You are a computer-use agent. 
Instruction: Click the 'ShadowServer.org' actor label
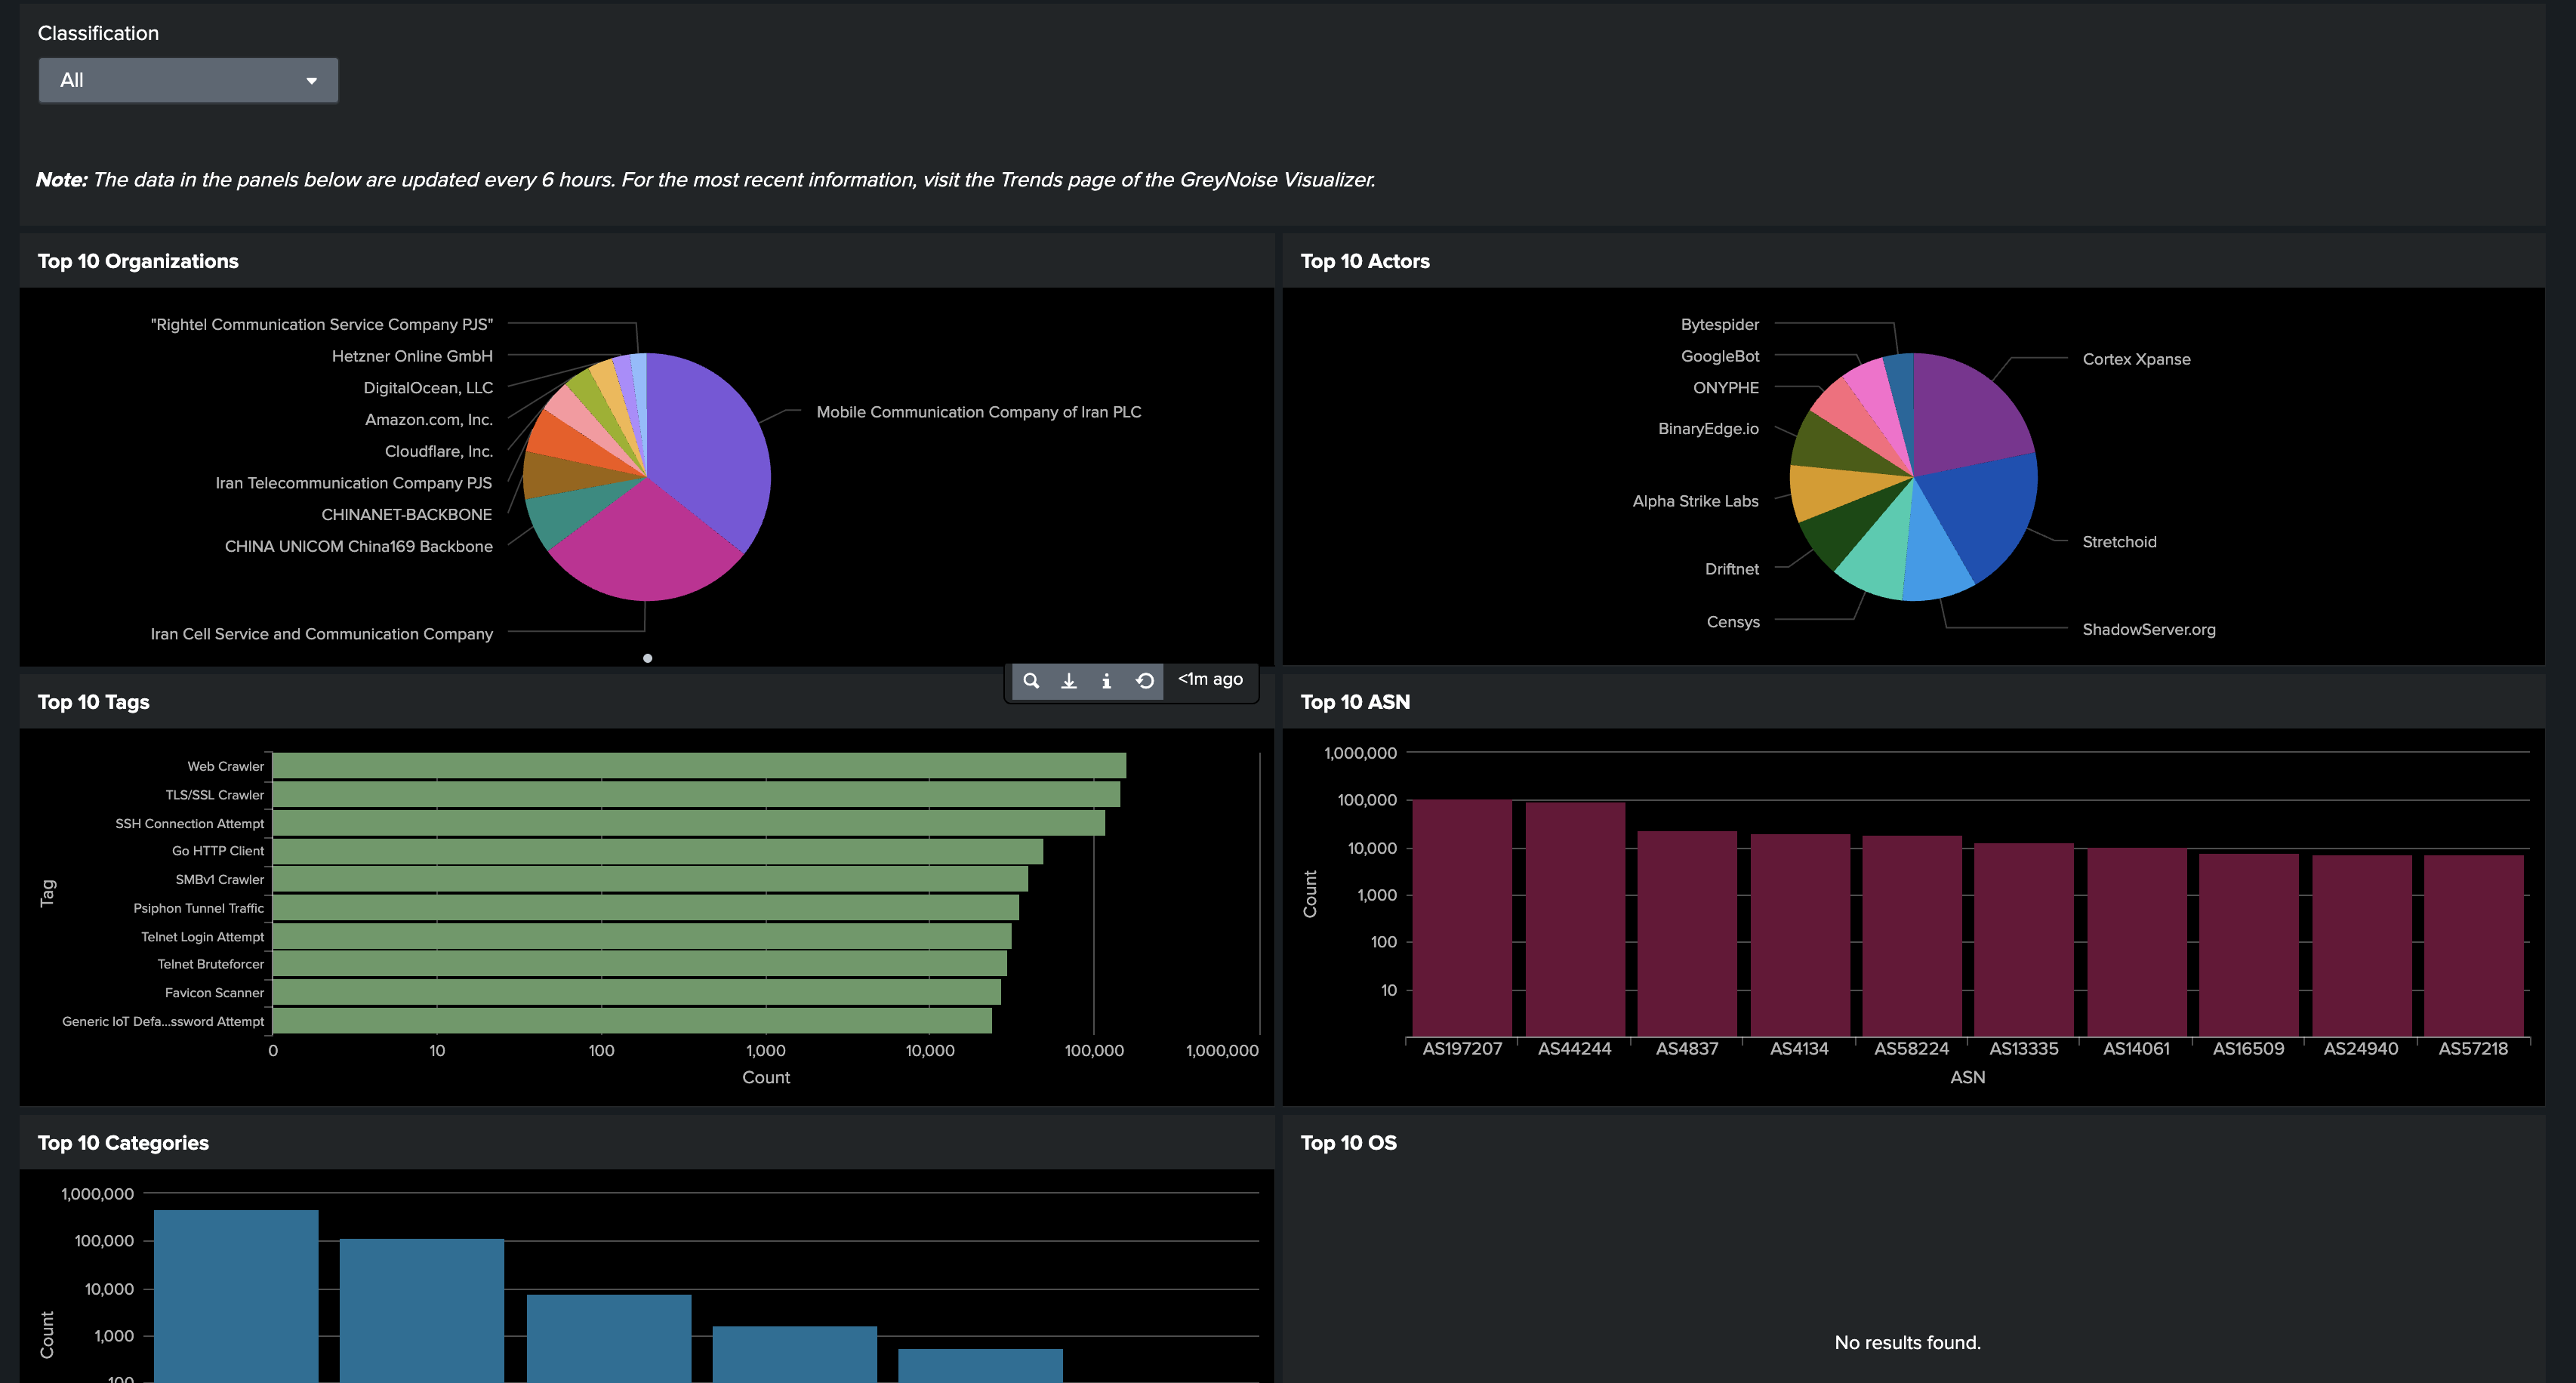2148,629
